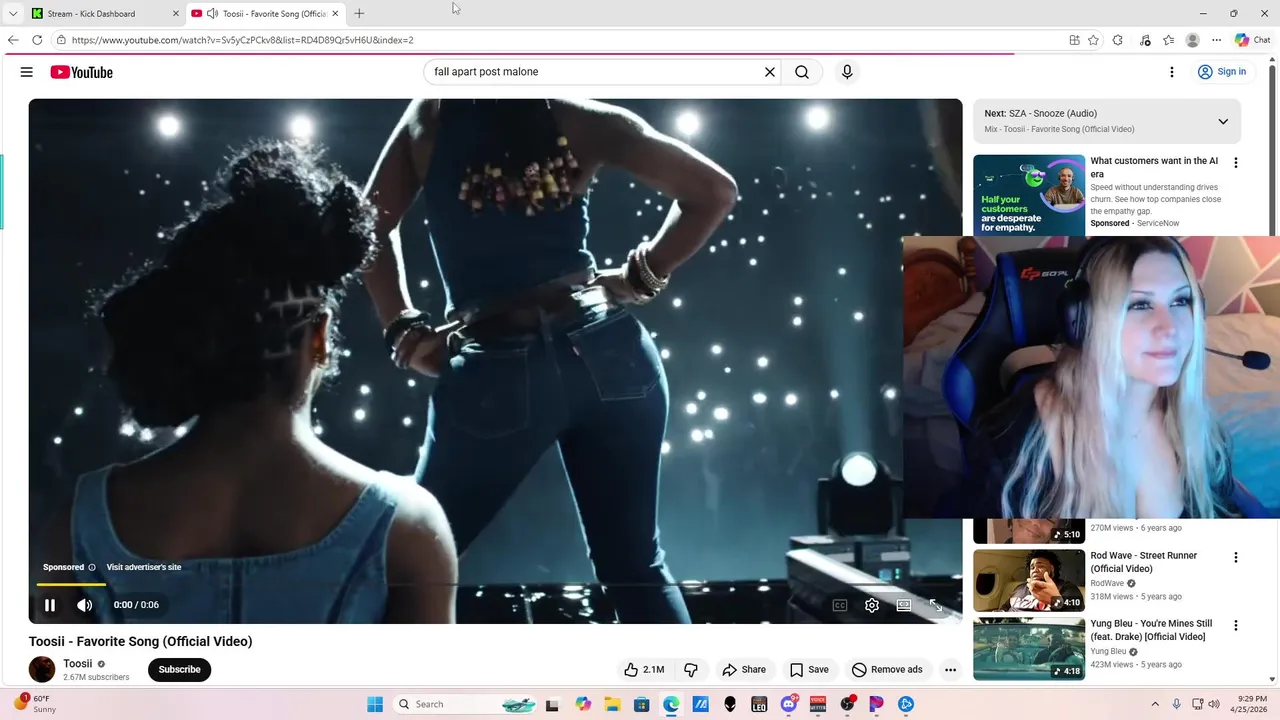This screenshot has height=720, width=1280.
Task: Click Remove ads button
Action: tap(887, 670)
